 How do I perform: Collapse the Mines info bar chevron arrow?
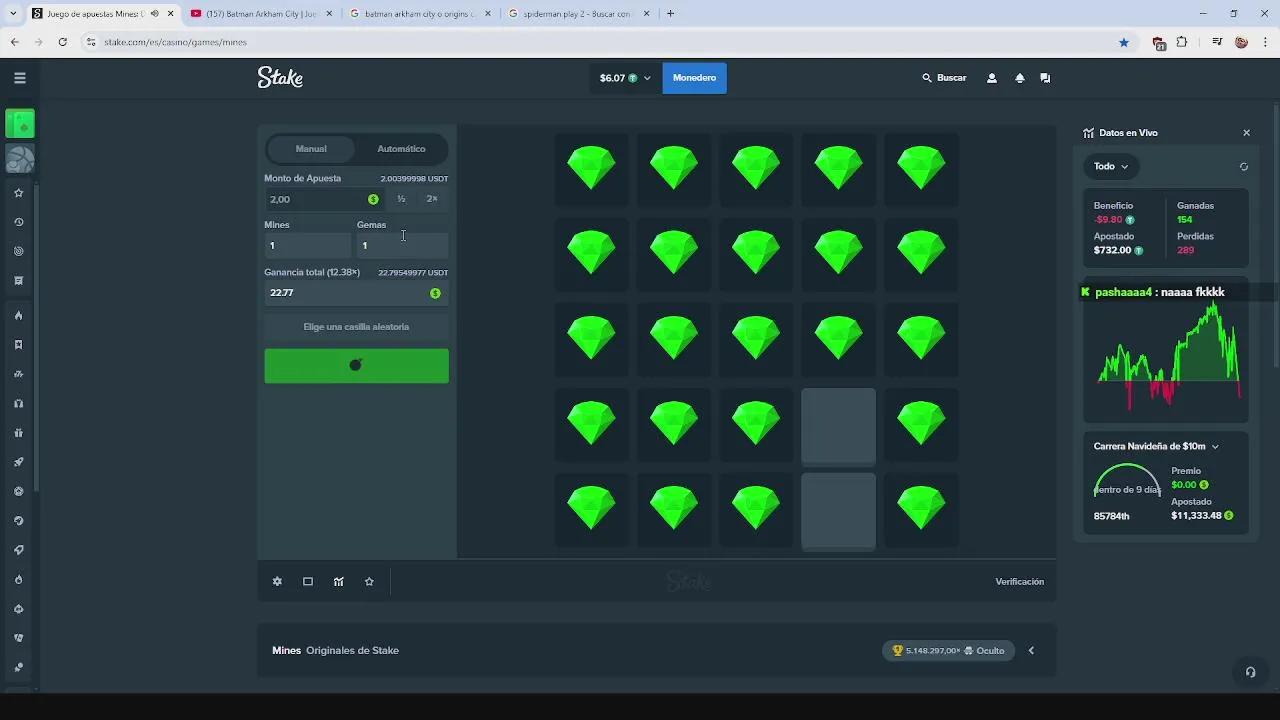[1031, 651]
